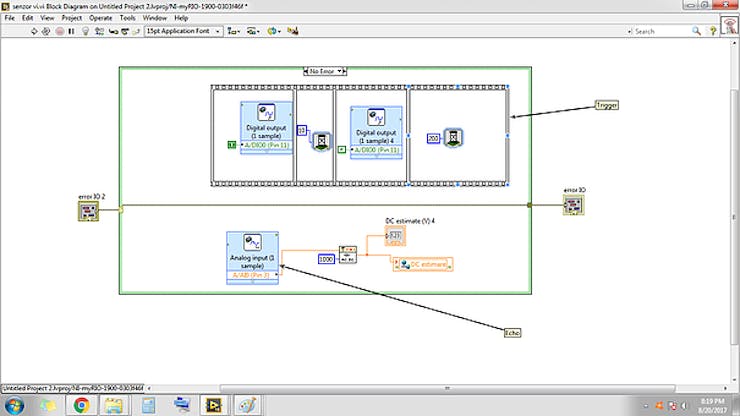Image resolution: width=740 pixels, height=416 pixels.
Task: Click the scroll-up arrow on vertical scrollbar
Action: [x=734, y=43]
